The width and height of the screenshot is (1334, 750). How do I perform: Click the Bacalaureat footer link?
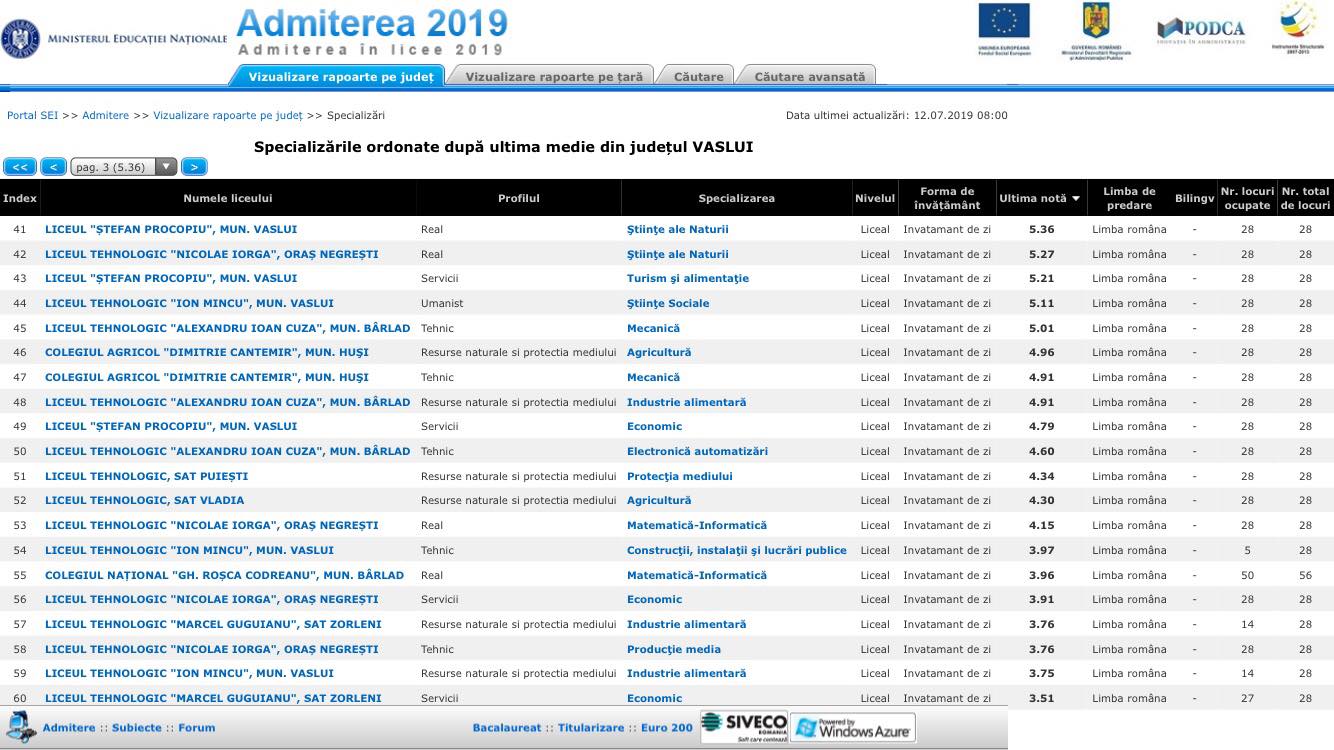pos(507,728)
